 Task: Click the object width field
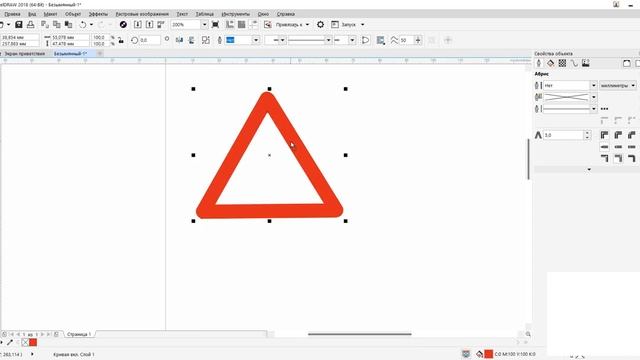point(70,37)
